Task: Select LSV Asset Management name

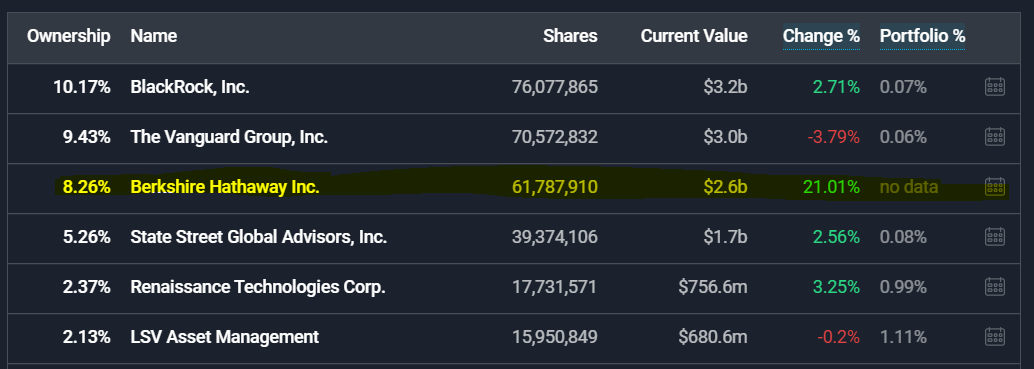Action: [x=225, y=337]
